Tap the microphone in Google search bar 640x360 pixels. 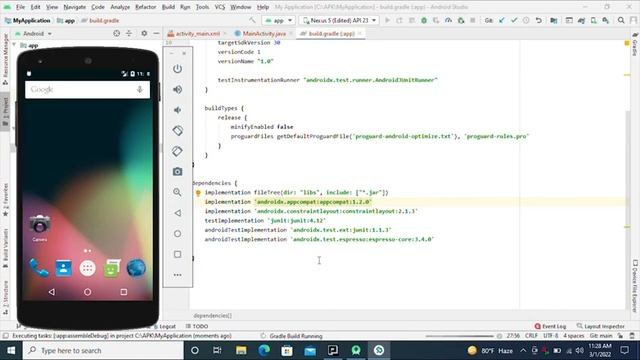140,89
